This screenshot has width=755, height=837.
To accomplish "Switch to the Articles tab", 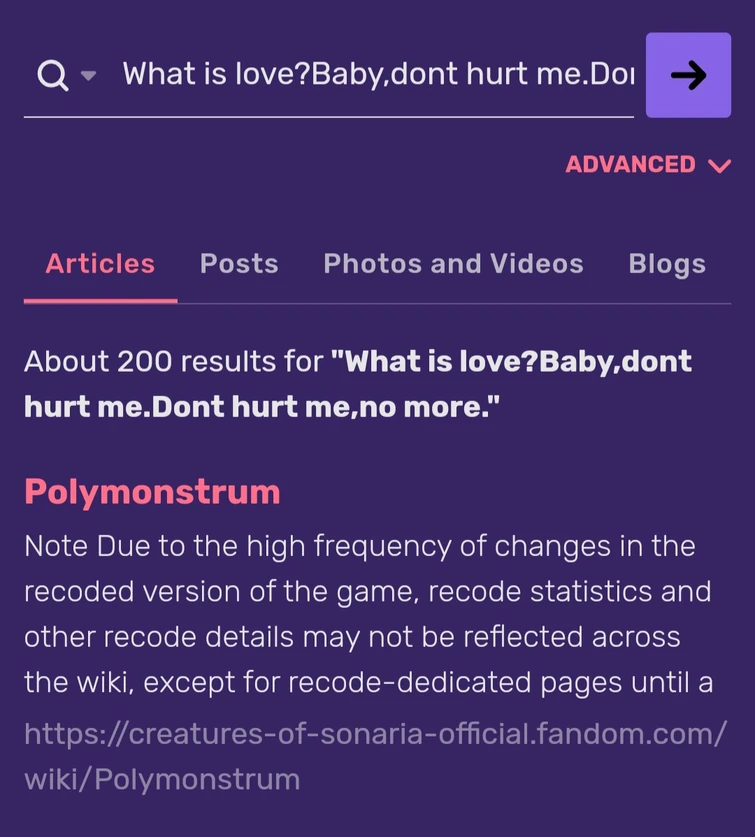I will pos(100,263).
